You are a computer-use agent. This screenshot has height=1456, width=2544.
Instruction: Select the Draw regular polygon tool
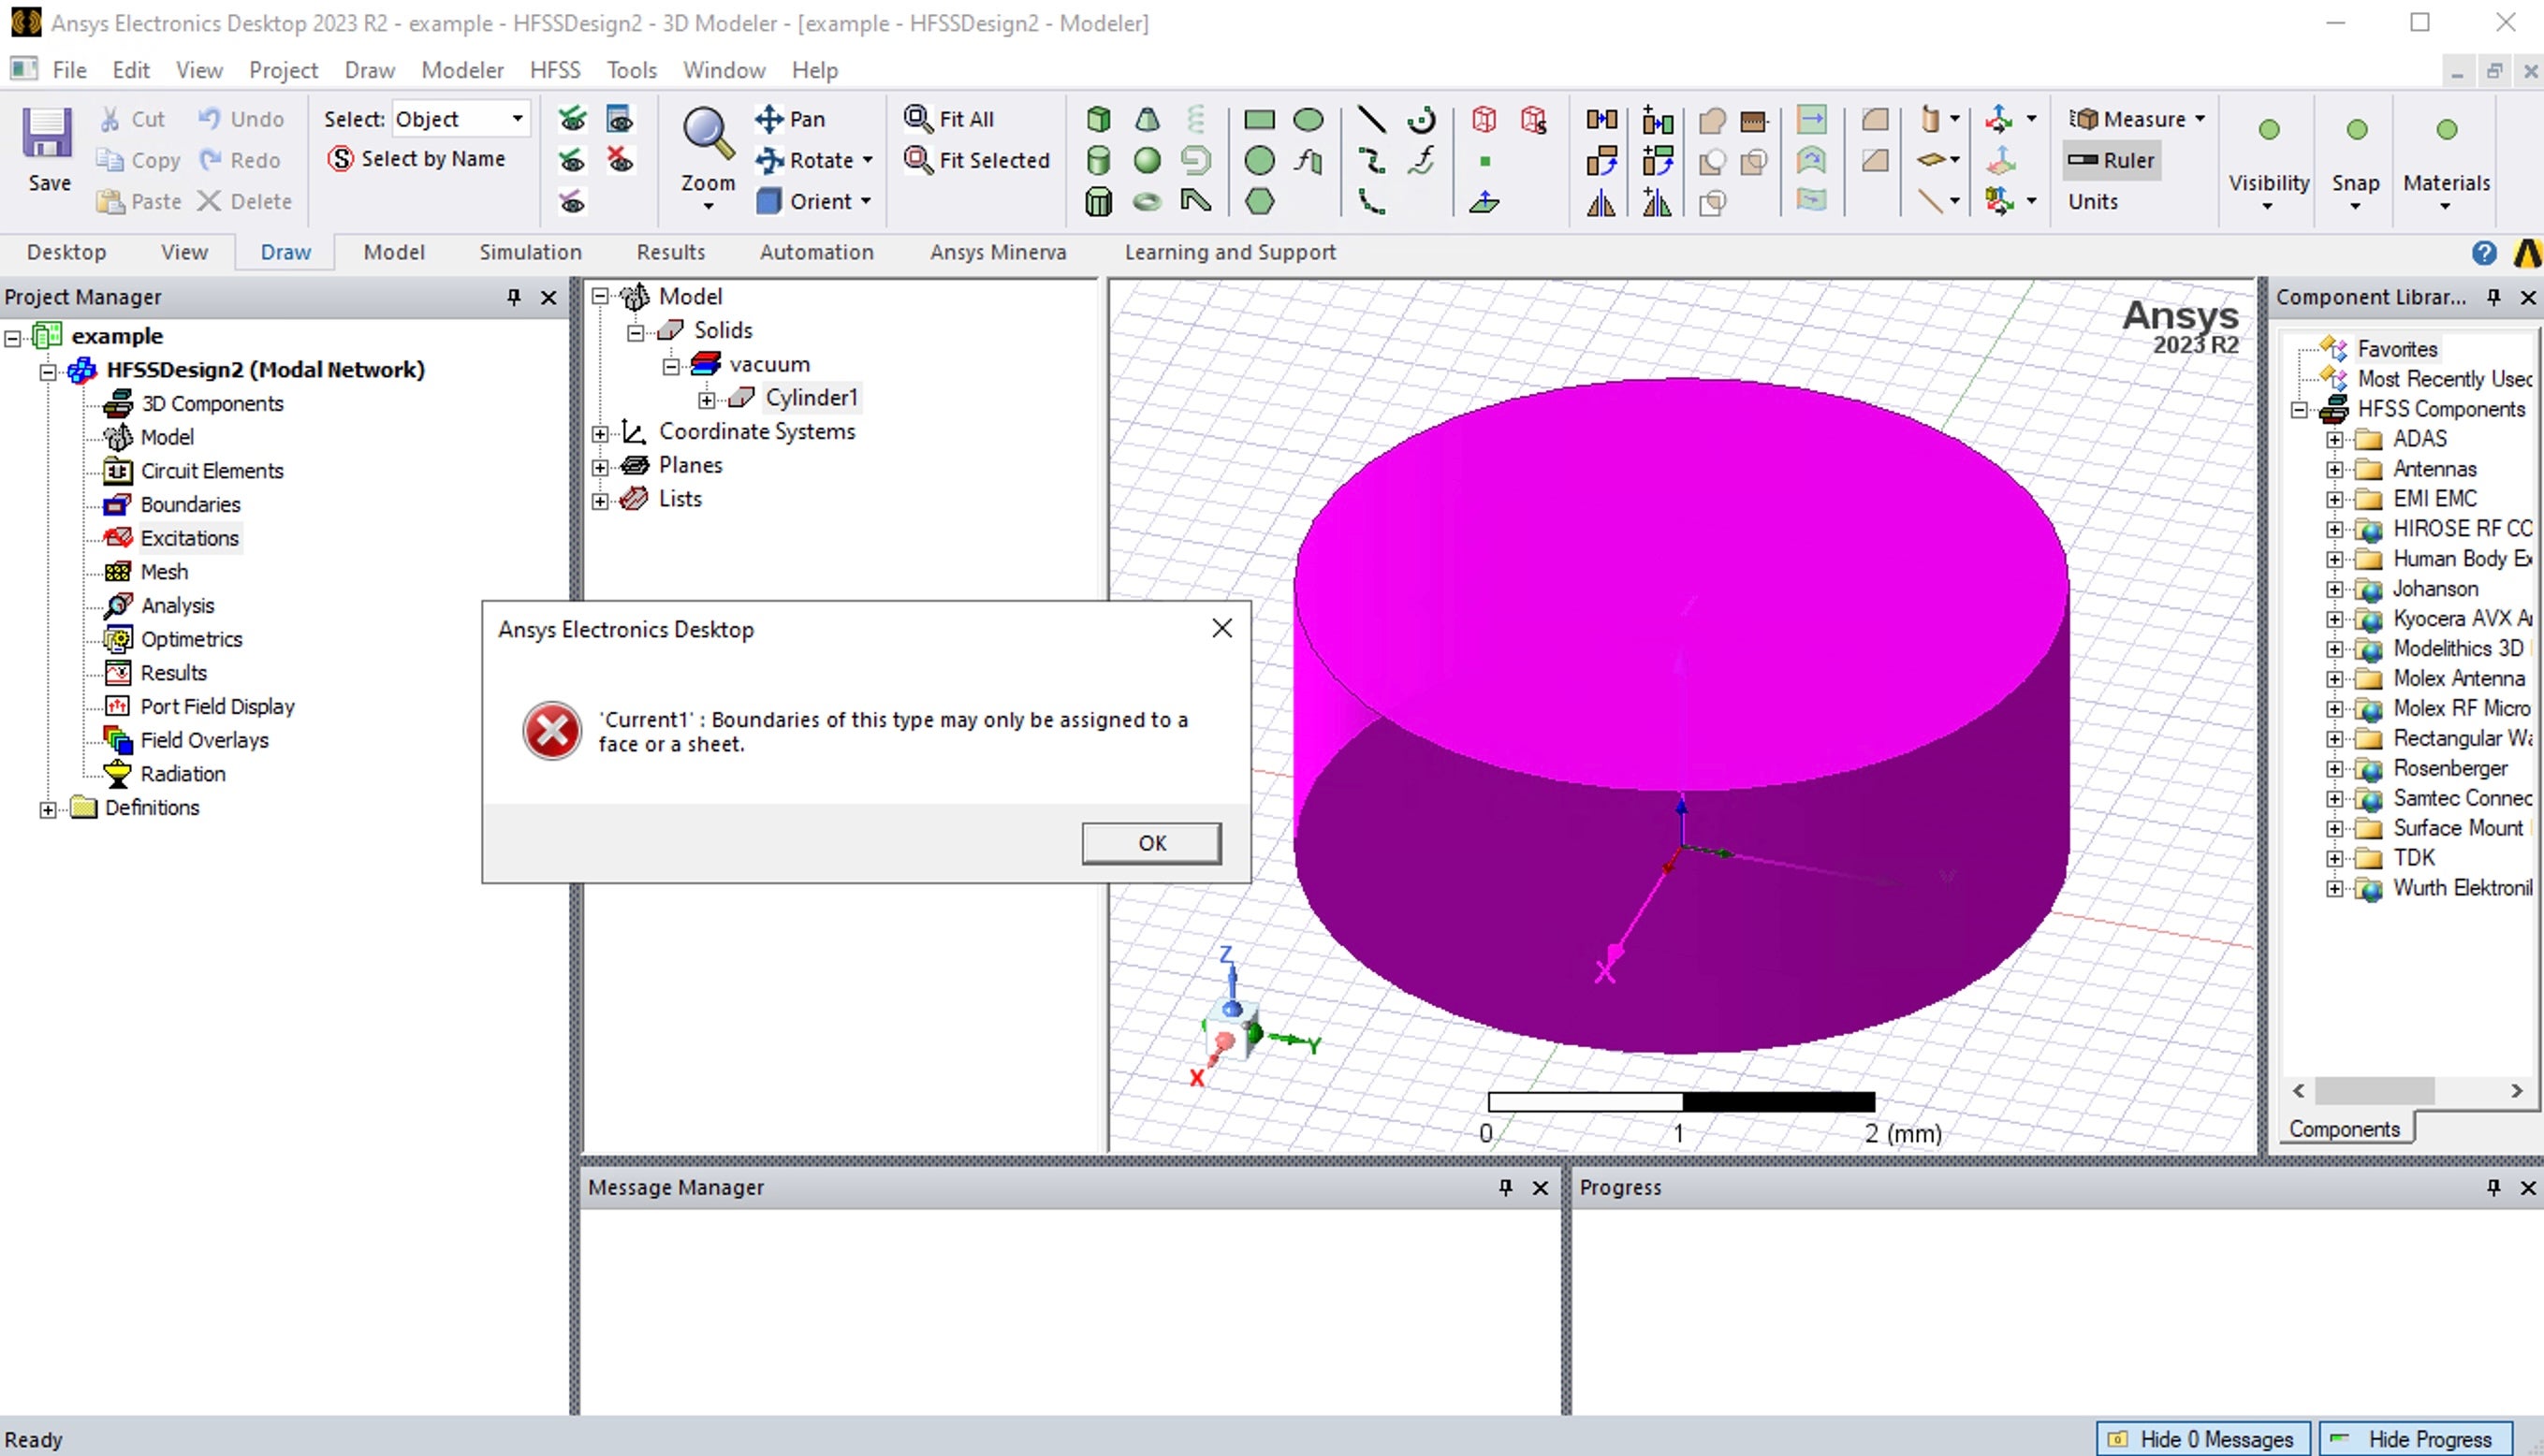(1259, 201)
